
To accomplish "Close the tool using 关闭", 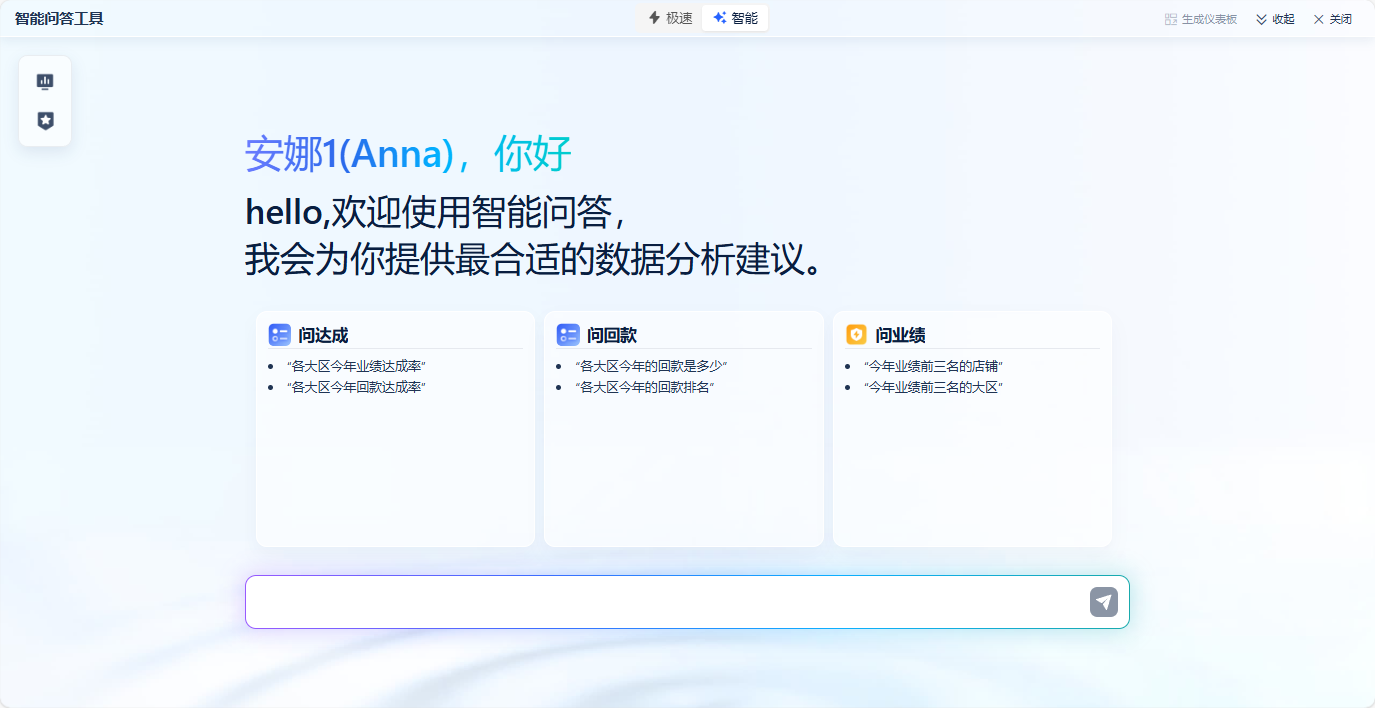I will click(1333, 19).
